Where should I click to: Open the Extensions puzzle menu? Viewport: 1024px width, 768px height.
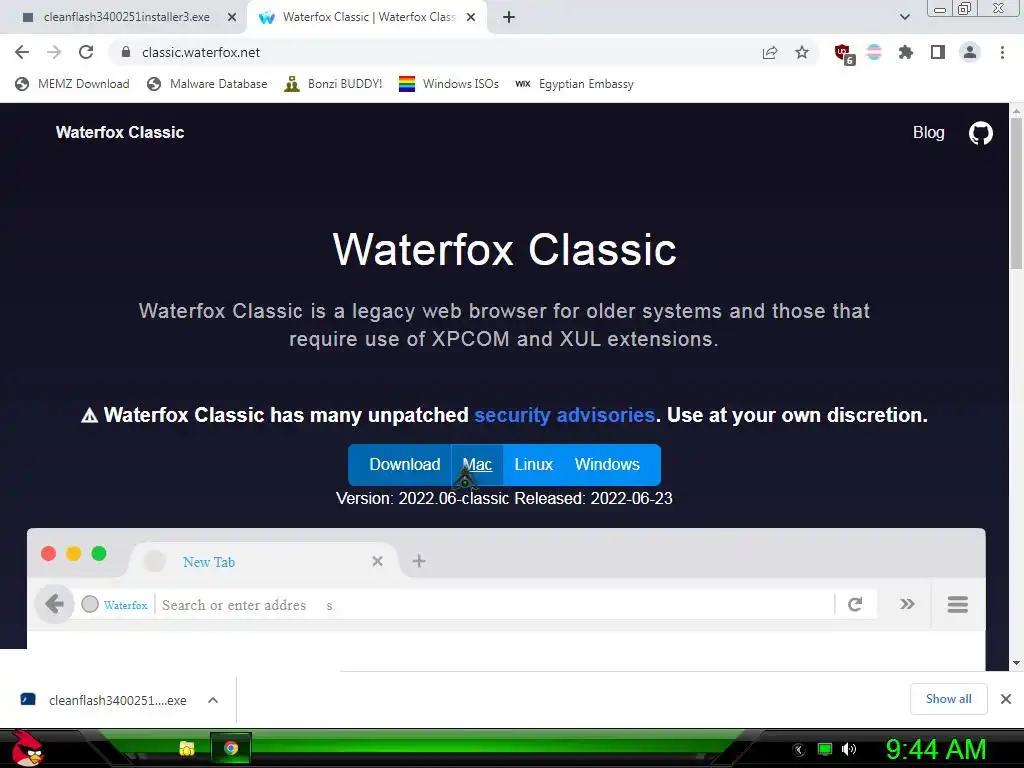(x=906, y=52)
